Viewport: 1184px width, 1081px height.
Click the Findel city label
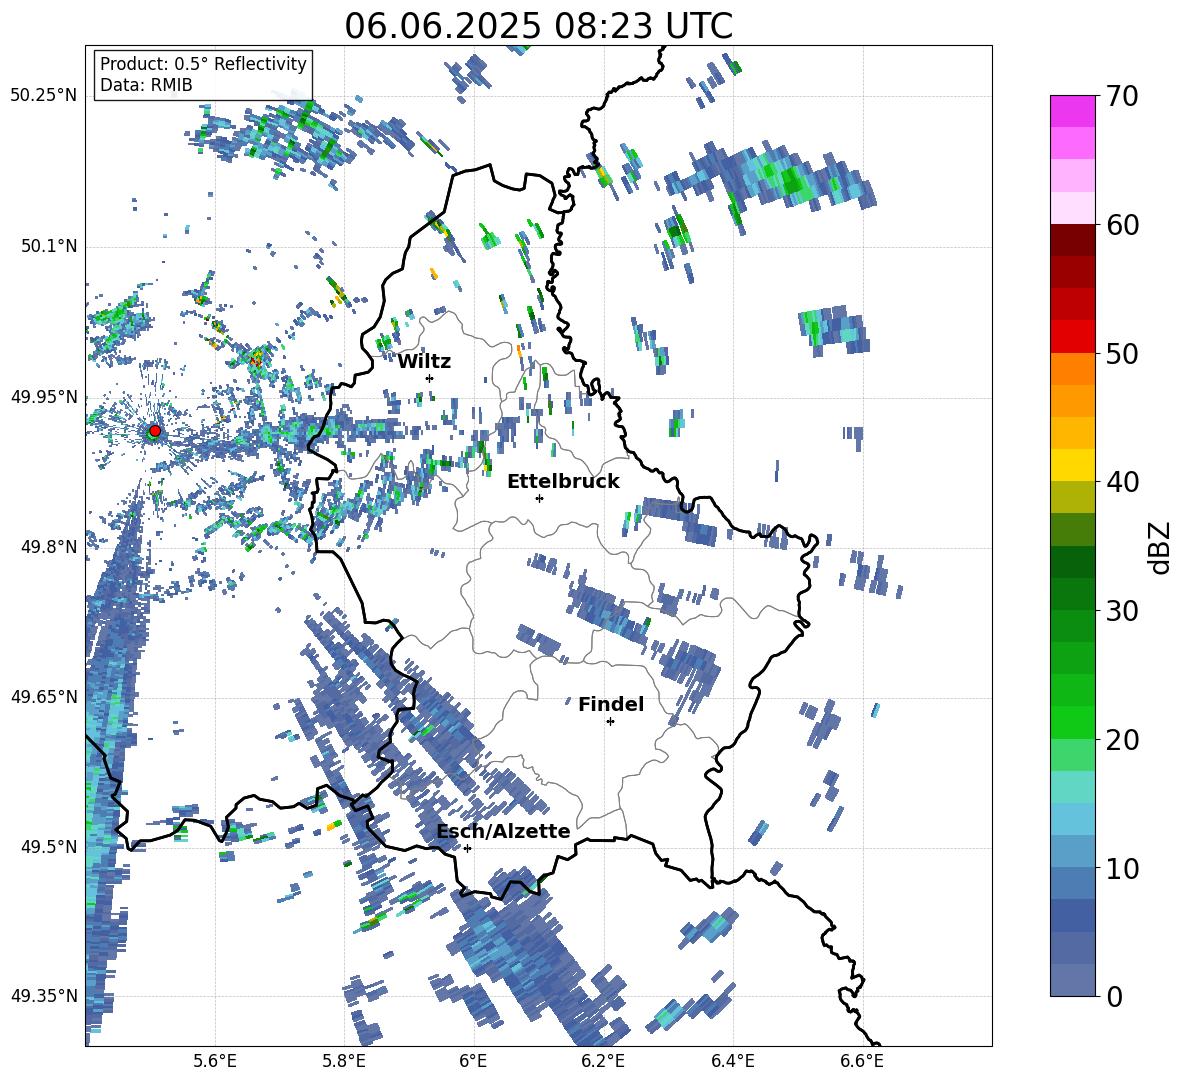(x=611, y=704)
